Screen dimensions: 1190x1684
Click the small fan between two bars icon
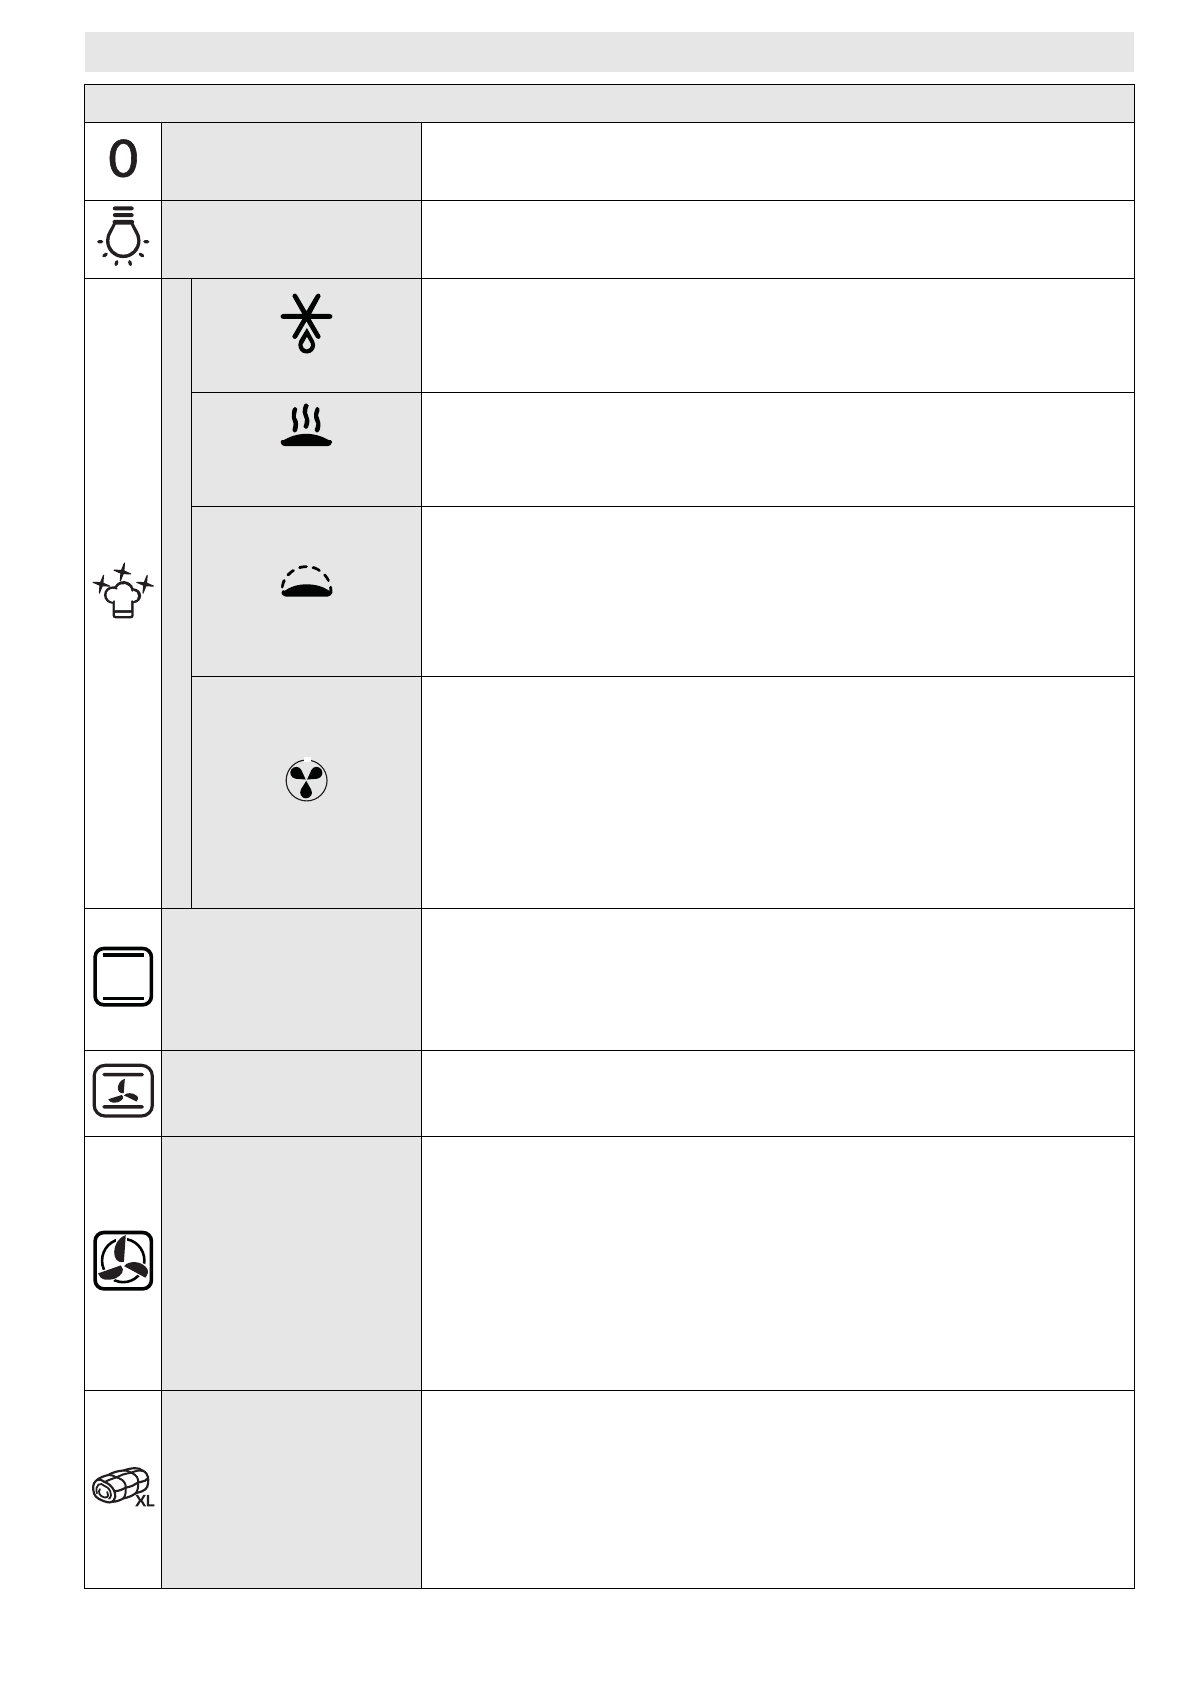123,1091
